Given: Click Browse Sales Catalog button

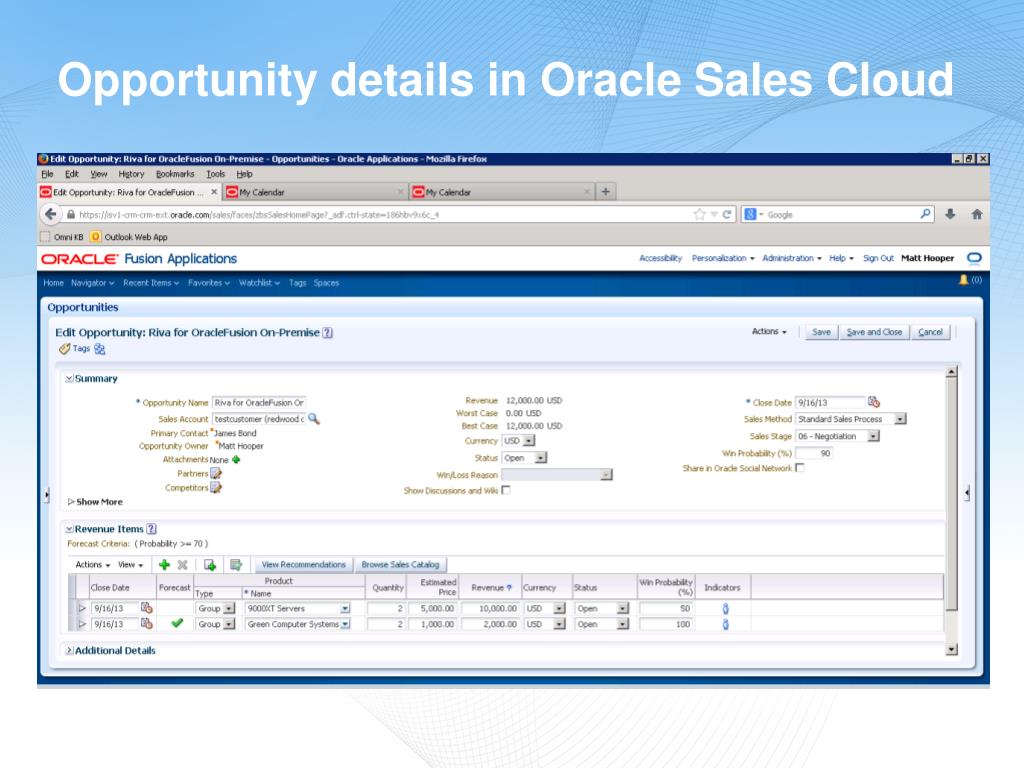Looking at the screenshot, I should [x=400, y=564].
